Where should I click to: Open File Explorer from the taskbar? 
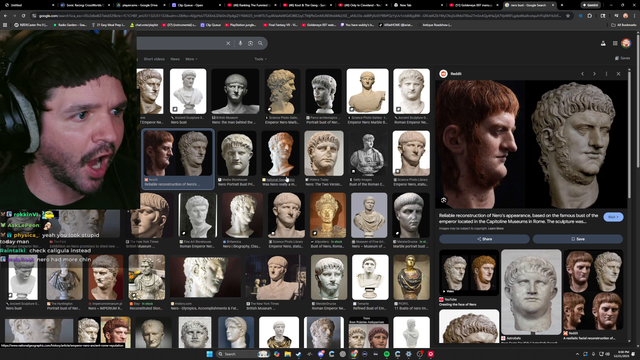[288, 354]
